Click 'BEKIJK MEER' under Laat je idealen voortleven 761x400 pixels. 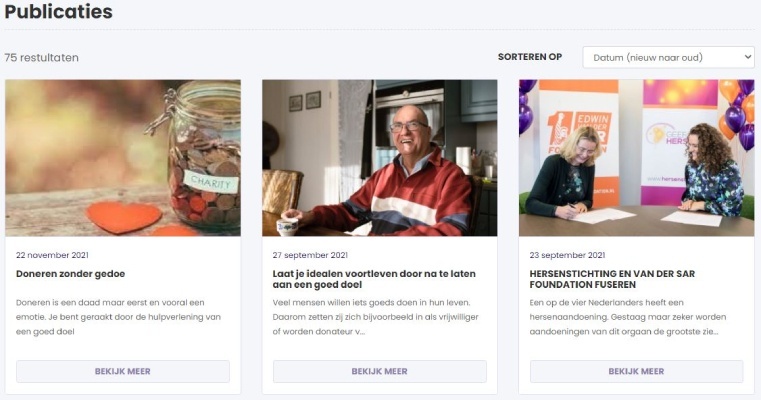coord(380,371)
